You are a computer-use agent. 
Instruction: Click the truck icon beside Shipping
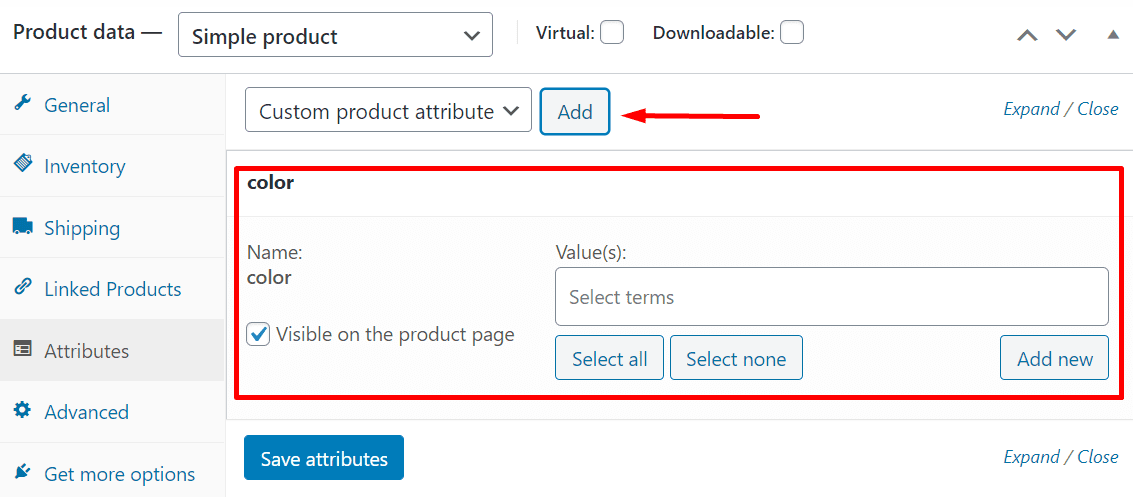pyautogui.click(x=22, y=226)
